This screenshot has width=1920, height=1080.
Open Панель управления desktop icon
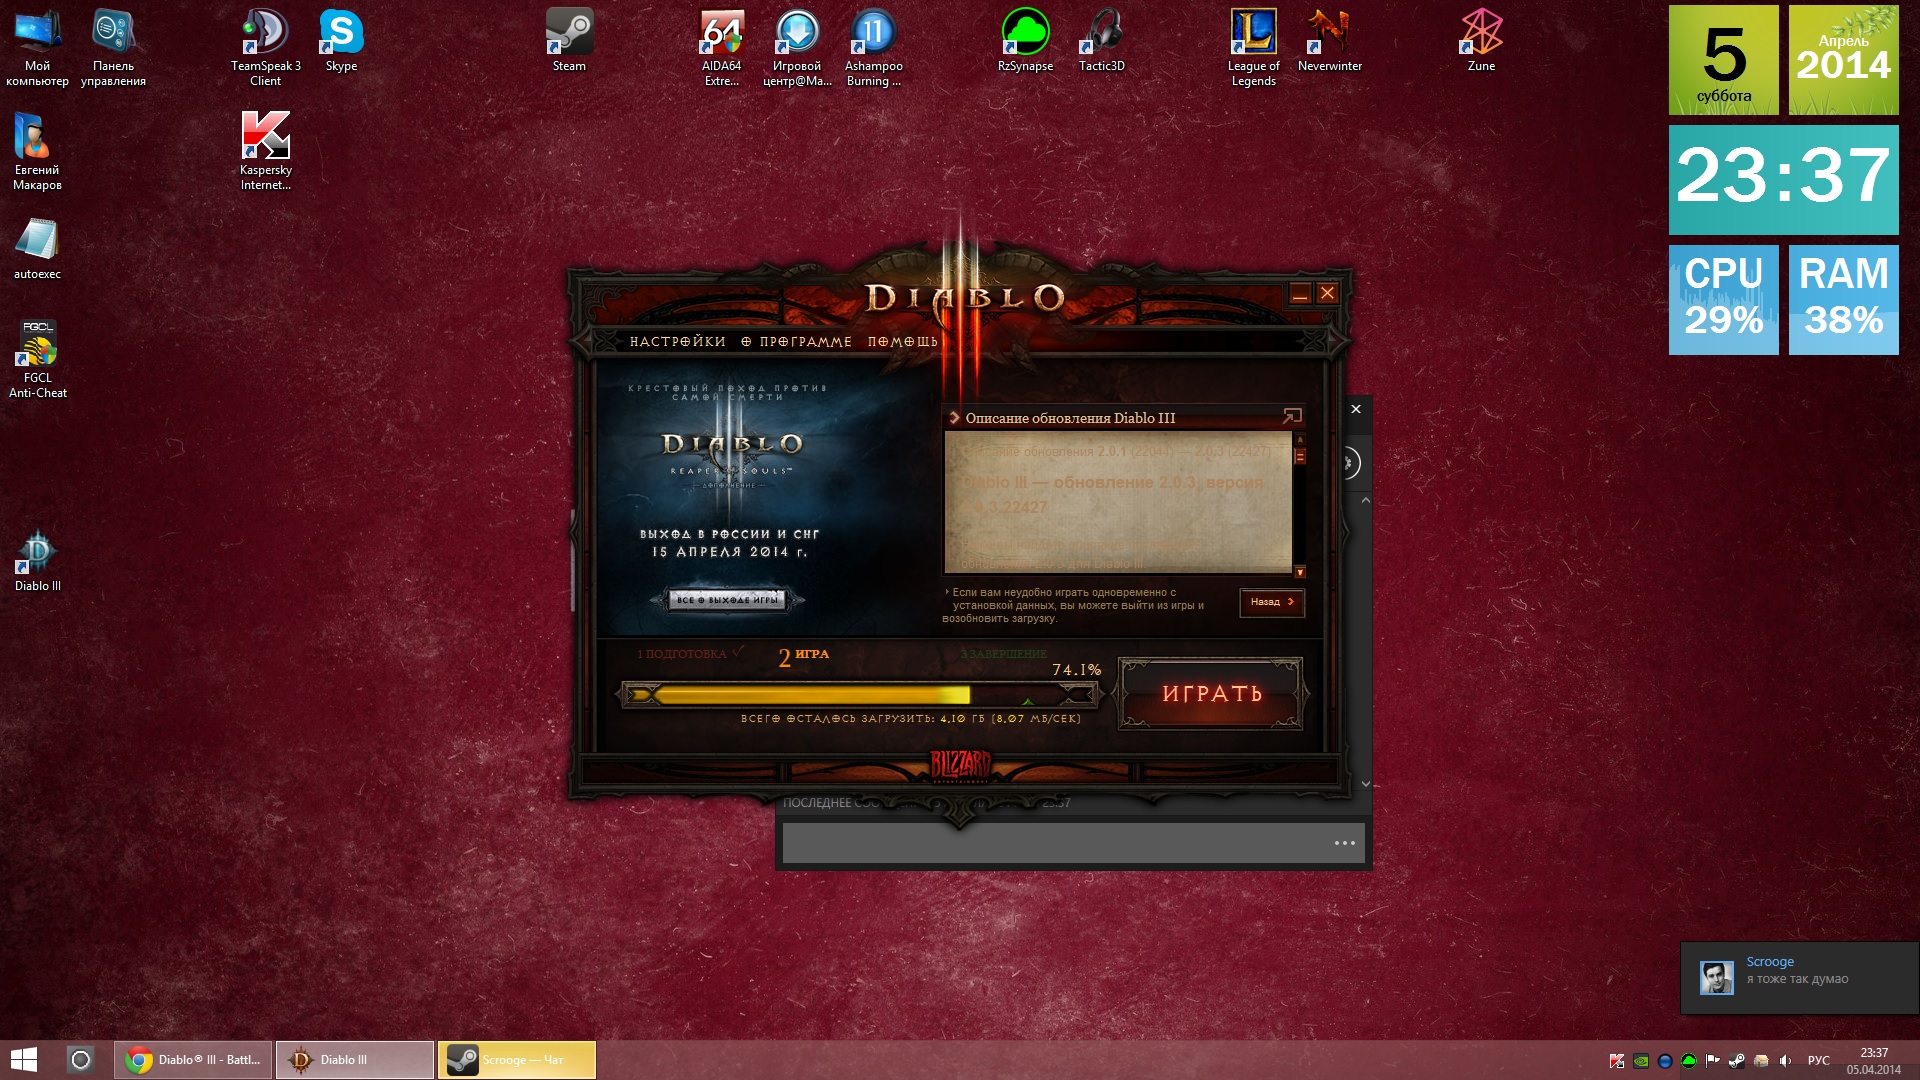[113, 47]
